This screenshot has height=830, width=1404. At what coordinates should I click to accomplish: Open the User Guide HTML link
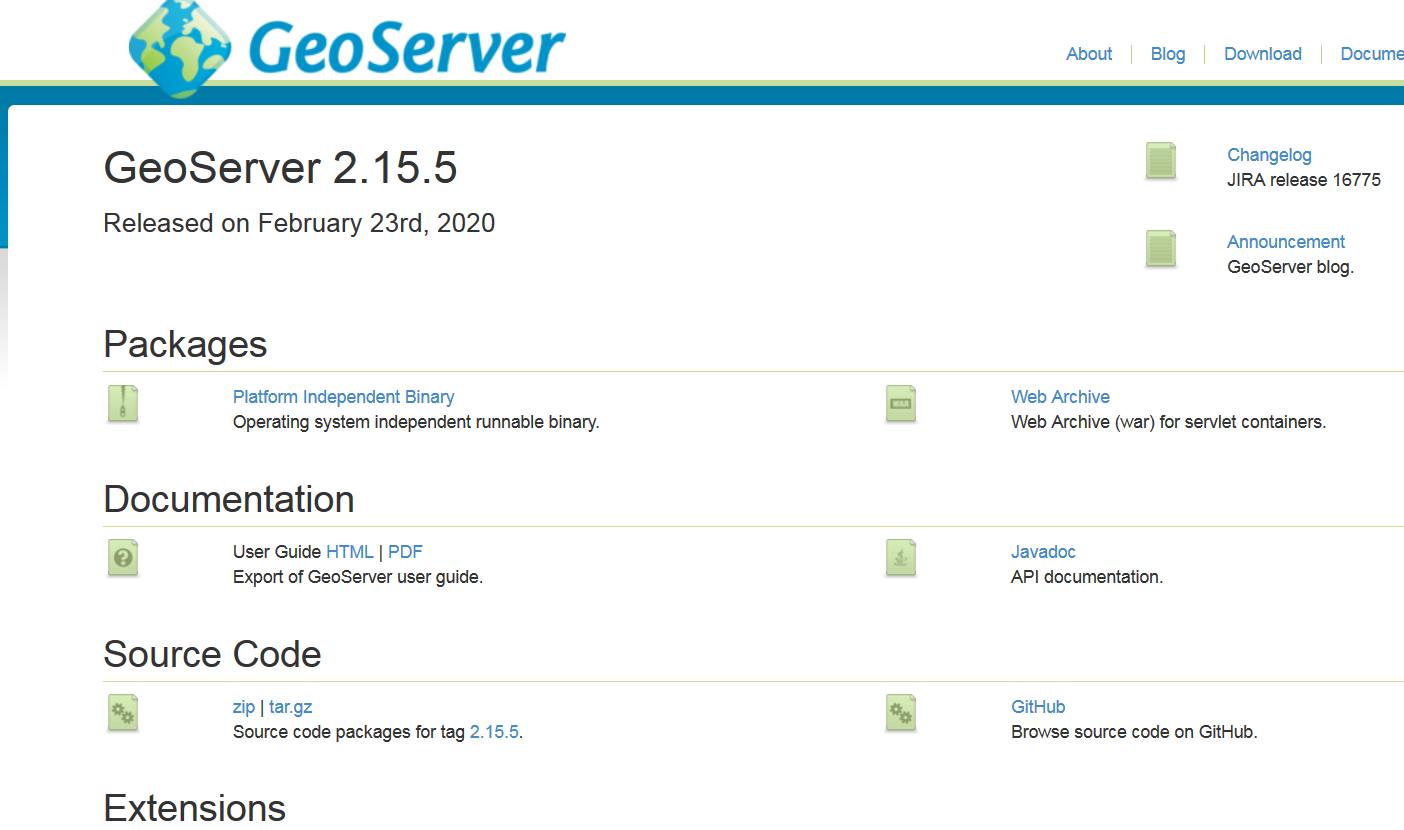tap(350, 552)
